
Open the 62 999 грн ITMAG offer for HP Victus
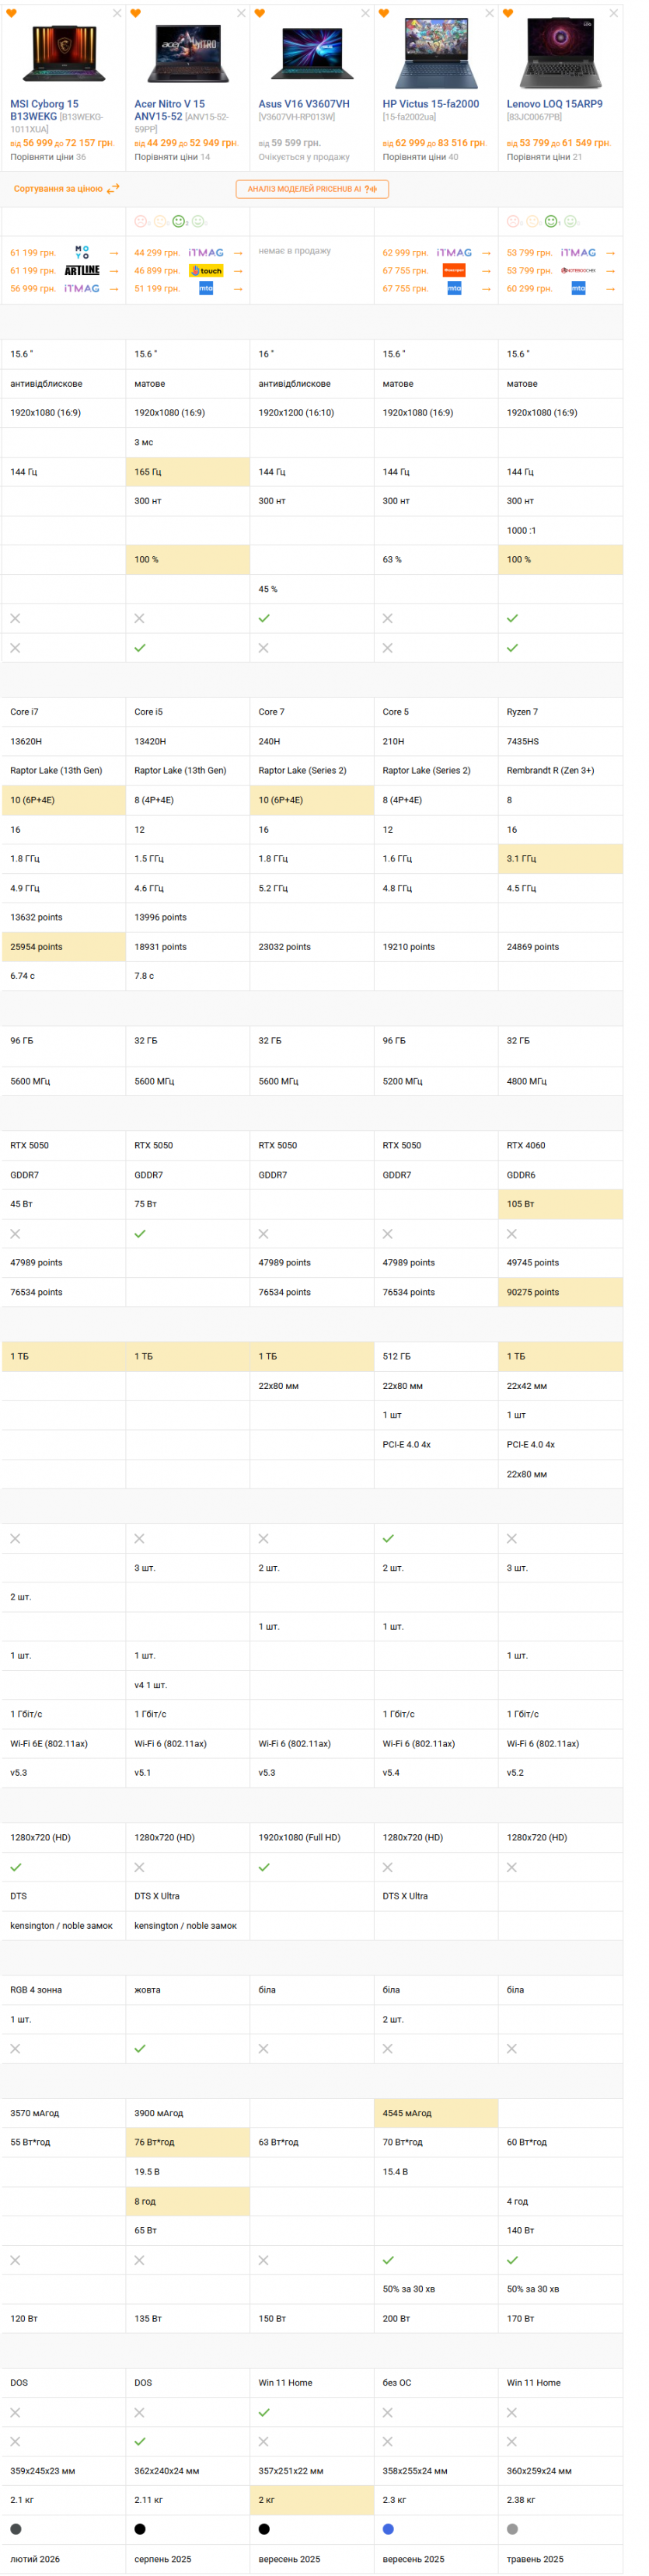[405, 253]
